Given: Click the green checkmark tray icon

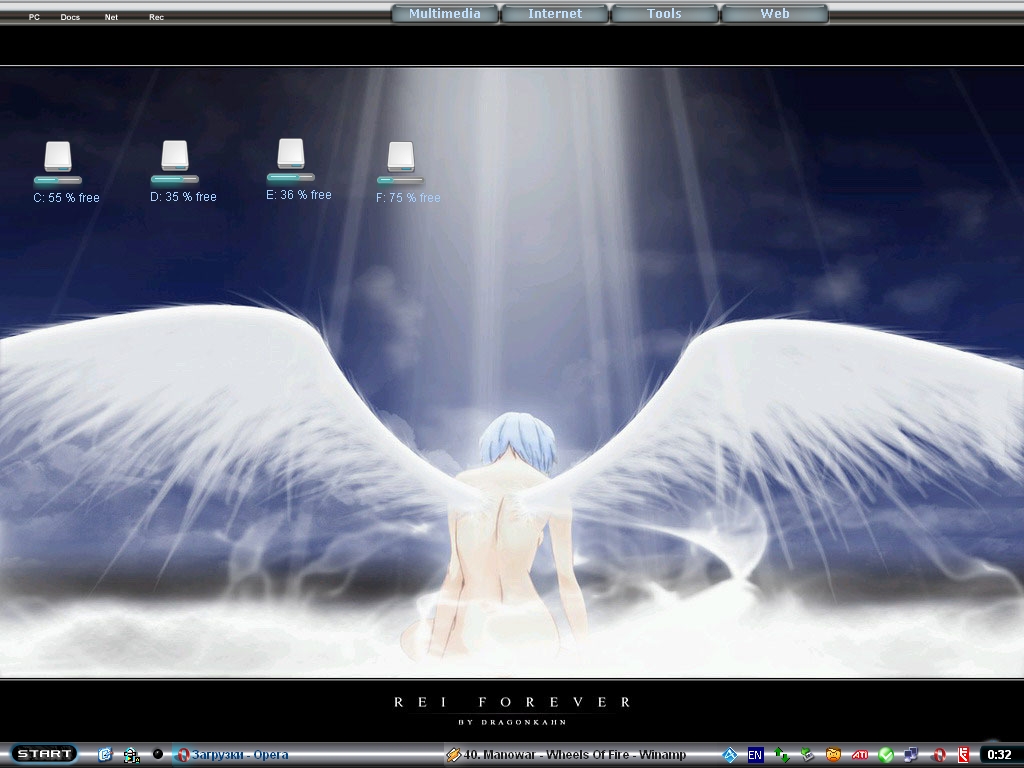Looking at the screenshot, I should tap(886, 755).
